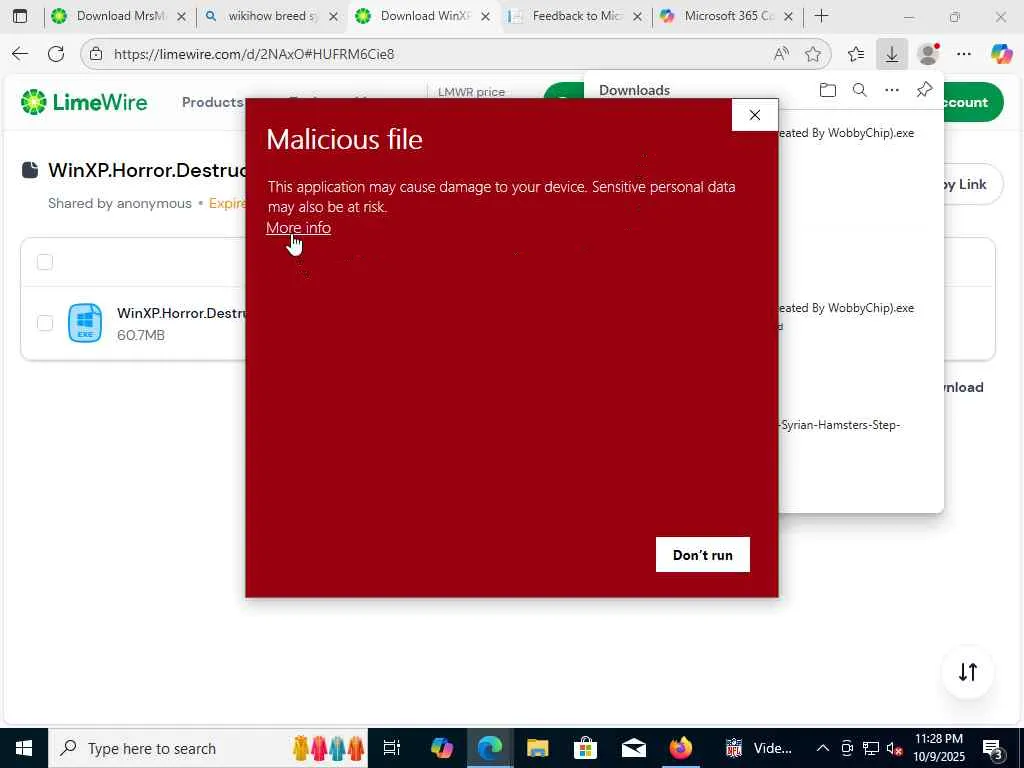Open More info link in Malicious file dialog
1024x768 pixels.
[x=298, y=227]
